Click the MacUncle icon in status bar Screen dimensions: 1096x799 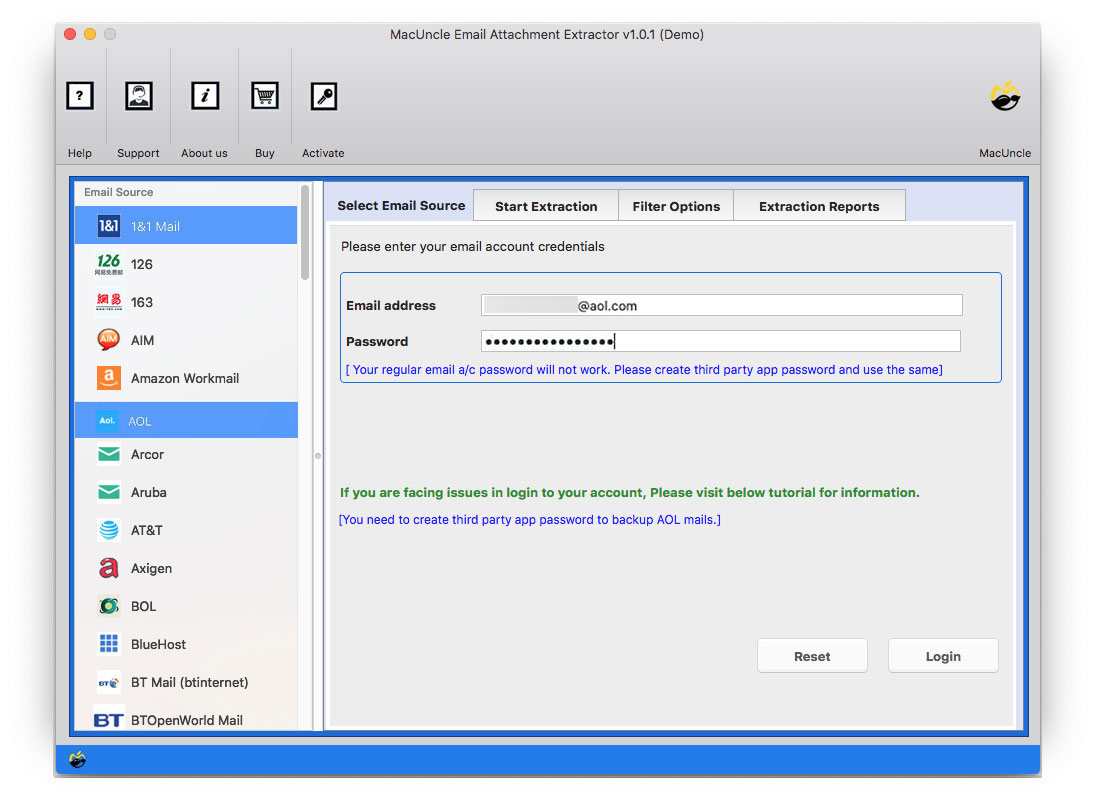(x=78, y=759)
